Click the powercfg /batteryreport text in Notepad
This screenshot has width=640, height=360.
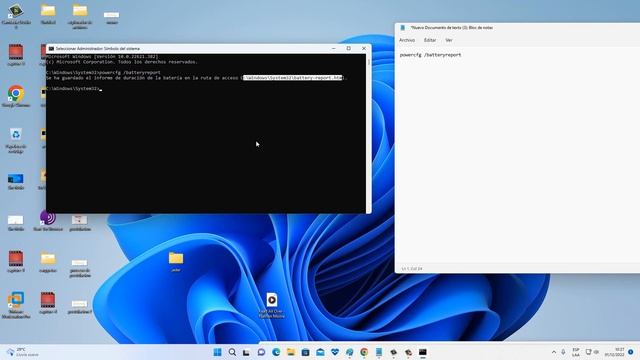pyautogui.click(x=430, y=55)
